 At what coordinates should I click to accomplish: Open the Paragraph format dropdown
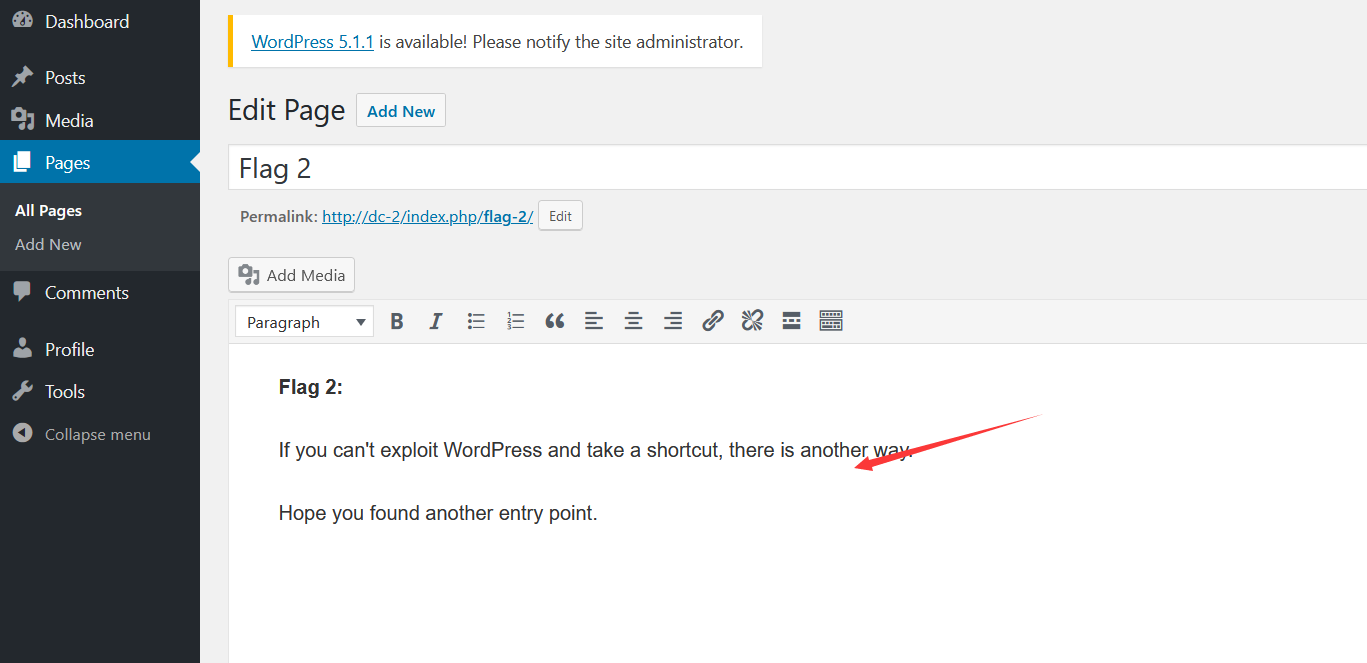[305, 322]
